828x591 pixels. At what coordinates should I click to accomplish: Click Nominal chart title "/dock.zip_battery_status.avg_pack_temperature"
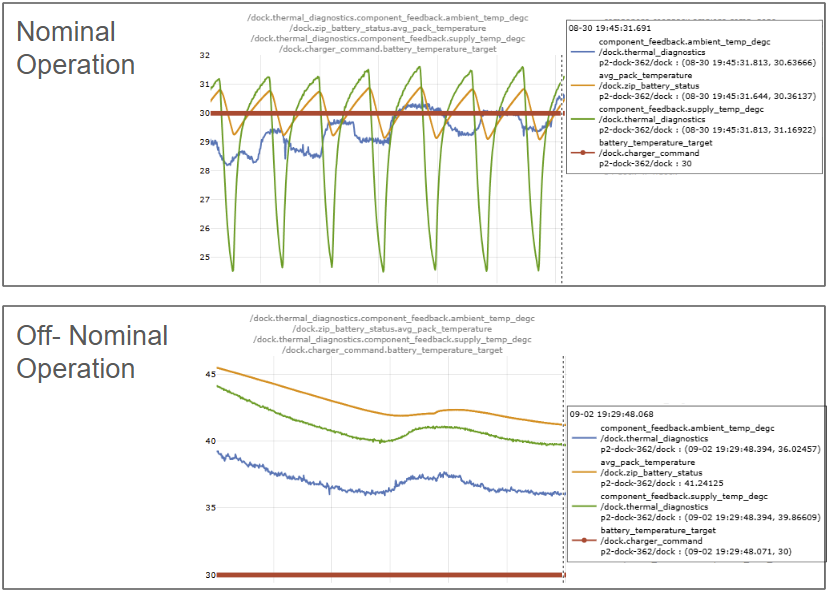pos(388,28)
